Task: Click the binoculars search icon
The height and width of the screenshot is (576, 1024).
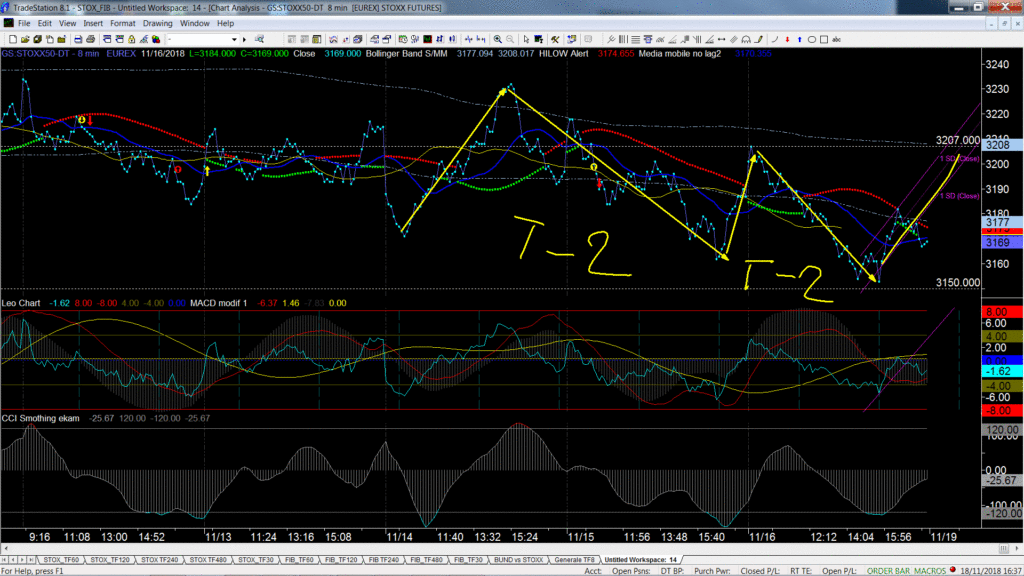Action: tap(259, 39)
